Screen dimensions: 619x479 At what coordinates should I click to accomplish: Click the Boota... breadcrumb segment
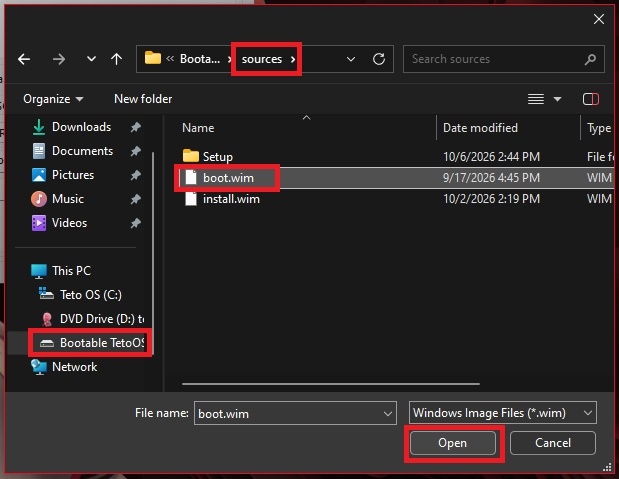[x=200, y=59]
